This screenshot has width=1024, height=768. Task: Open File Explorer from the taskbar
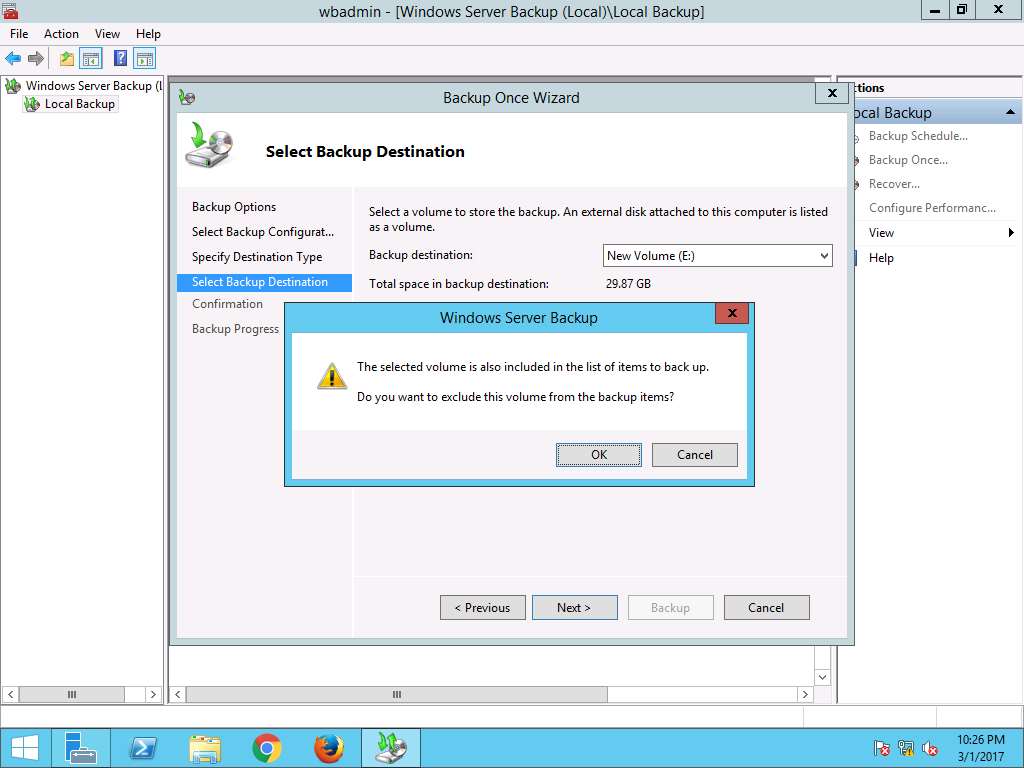pos(204,748)
